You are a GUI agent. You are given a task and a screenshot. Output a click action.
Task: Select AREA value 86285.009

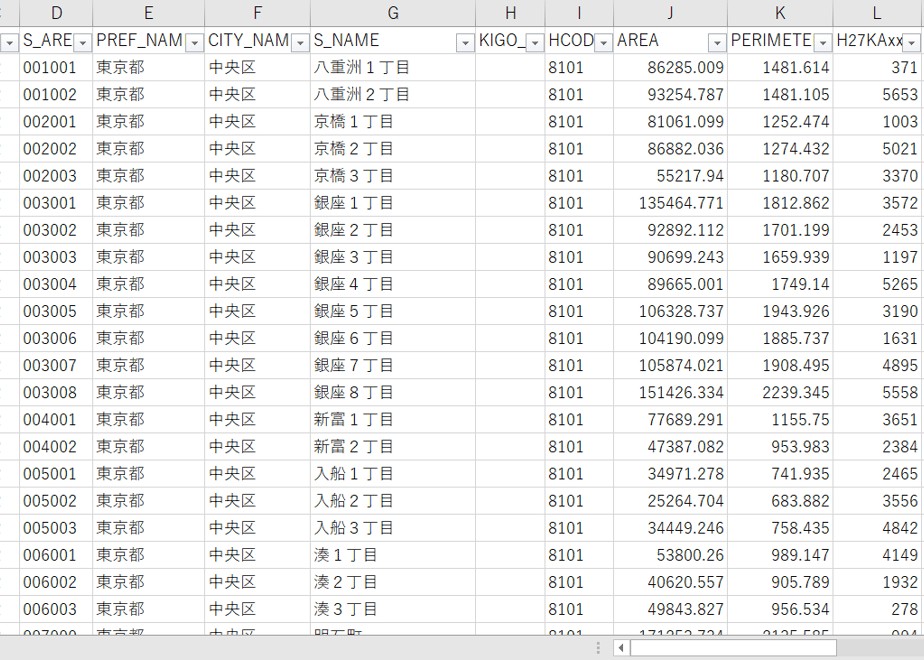pyautogui.click(x=671, y=68)
